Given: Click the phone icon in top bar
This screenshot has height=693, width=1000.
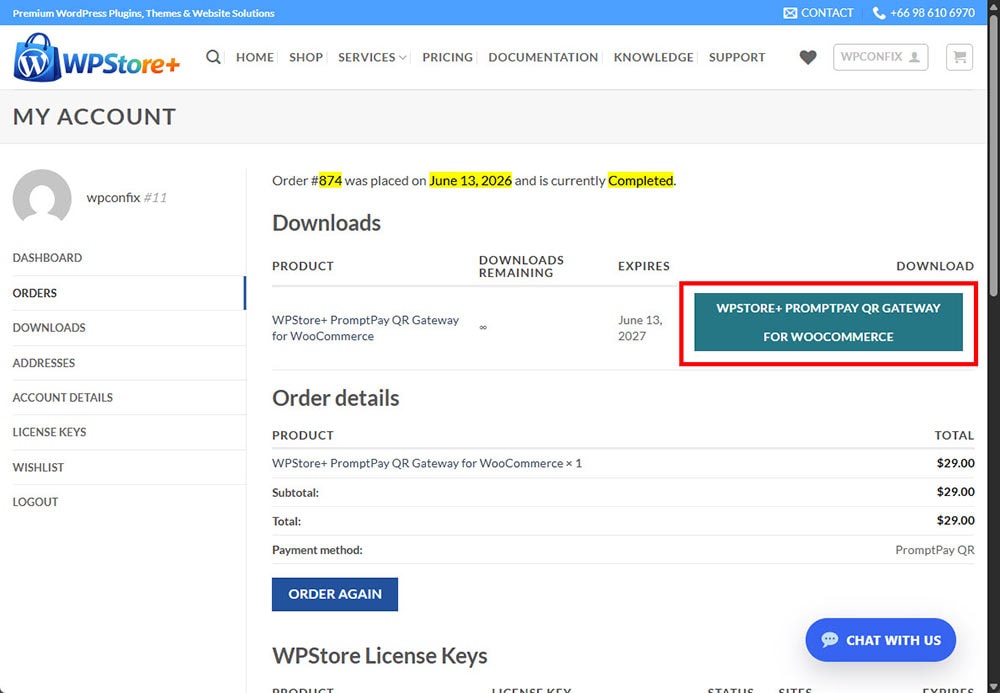Looking at the screenshot, I should pos(879,13).
